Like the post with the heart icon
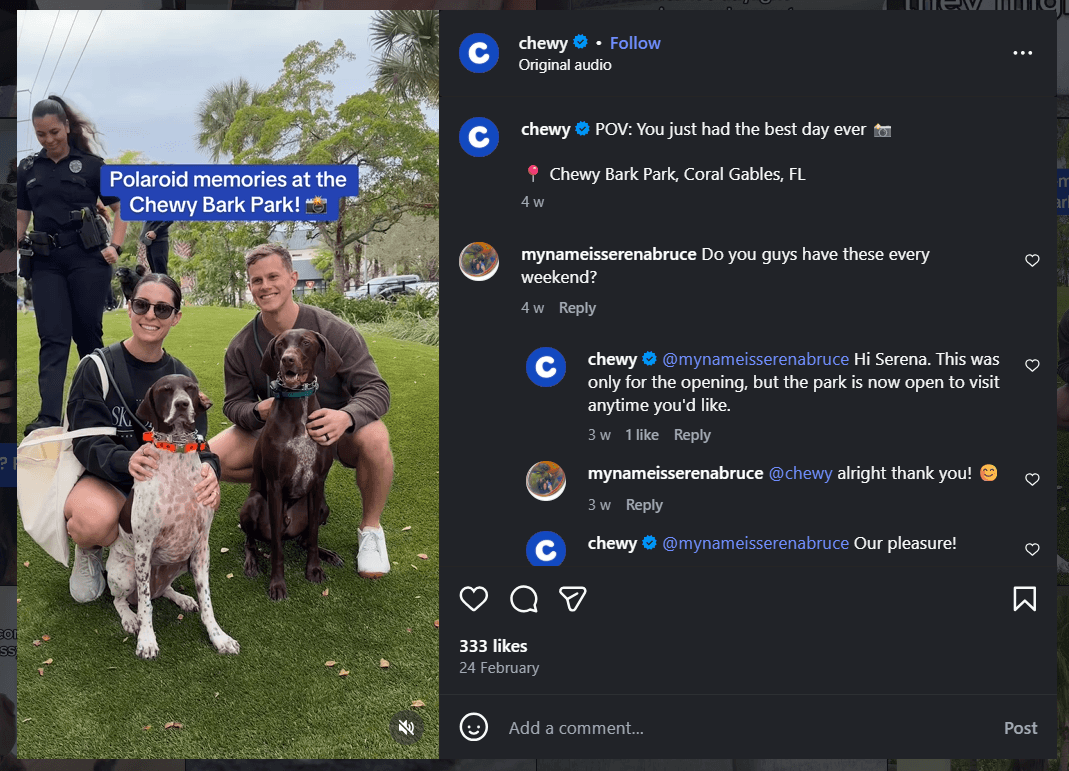Viewport: 1069px width, 771px height. pyautogui.click(x=474, y=599)
